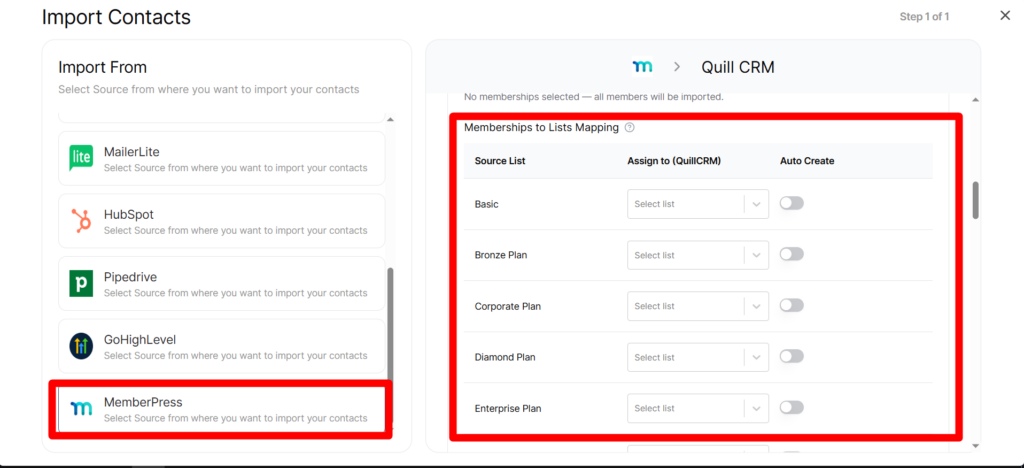
Task: Turn on Auto Create for Diamond Plan
Action: click(x=791, y=356)
